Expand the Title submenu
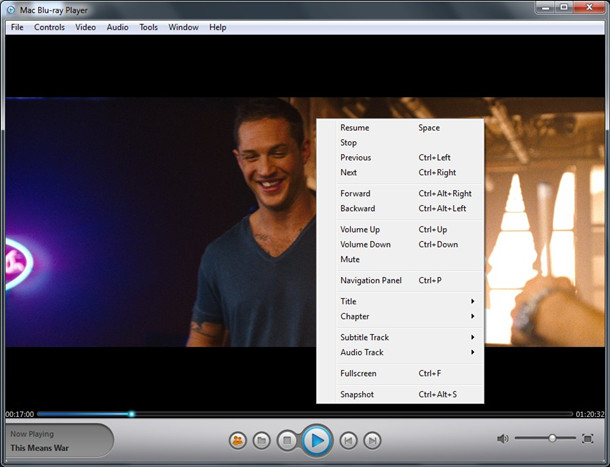This screenshot has width=610, height=467. 400,301
